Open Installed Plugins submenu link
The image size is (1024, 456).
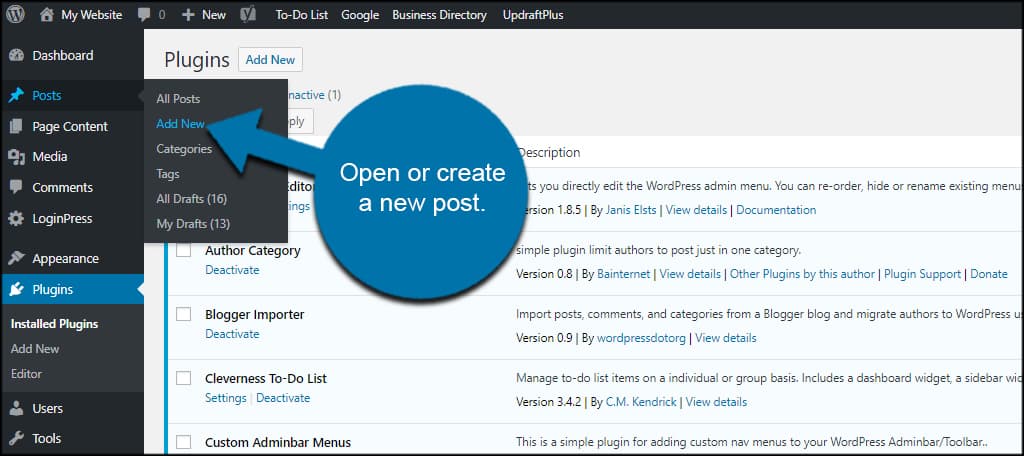[54, 324]
